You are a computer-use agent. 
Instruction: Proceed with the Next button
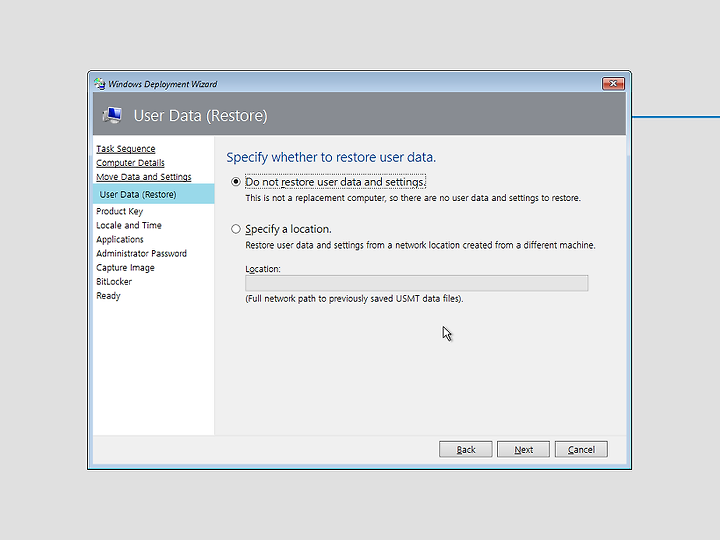coord(523,449)
